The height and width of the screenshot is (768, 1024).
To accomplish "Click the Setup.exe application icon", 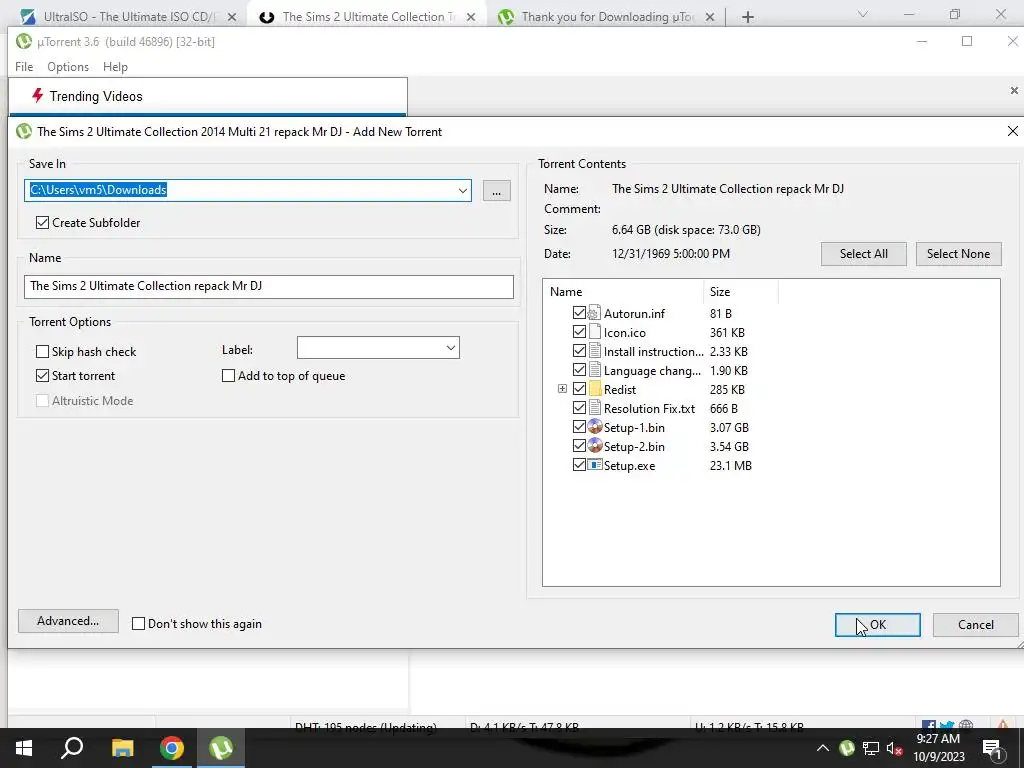I will coord(594,464).
